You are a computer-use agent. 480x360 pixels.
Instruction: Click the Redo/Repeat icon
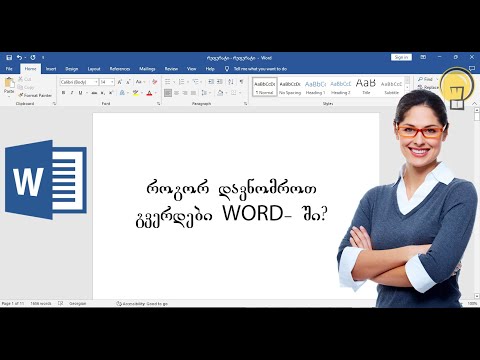(33, 57)
